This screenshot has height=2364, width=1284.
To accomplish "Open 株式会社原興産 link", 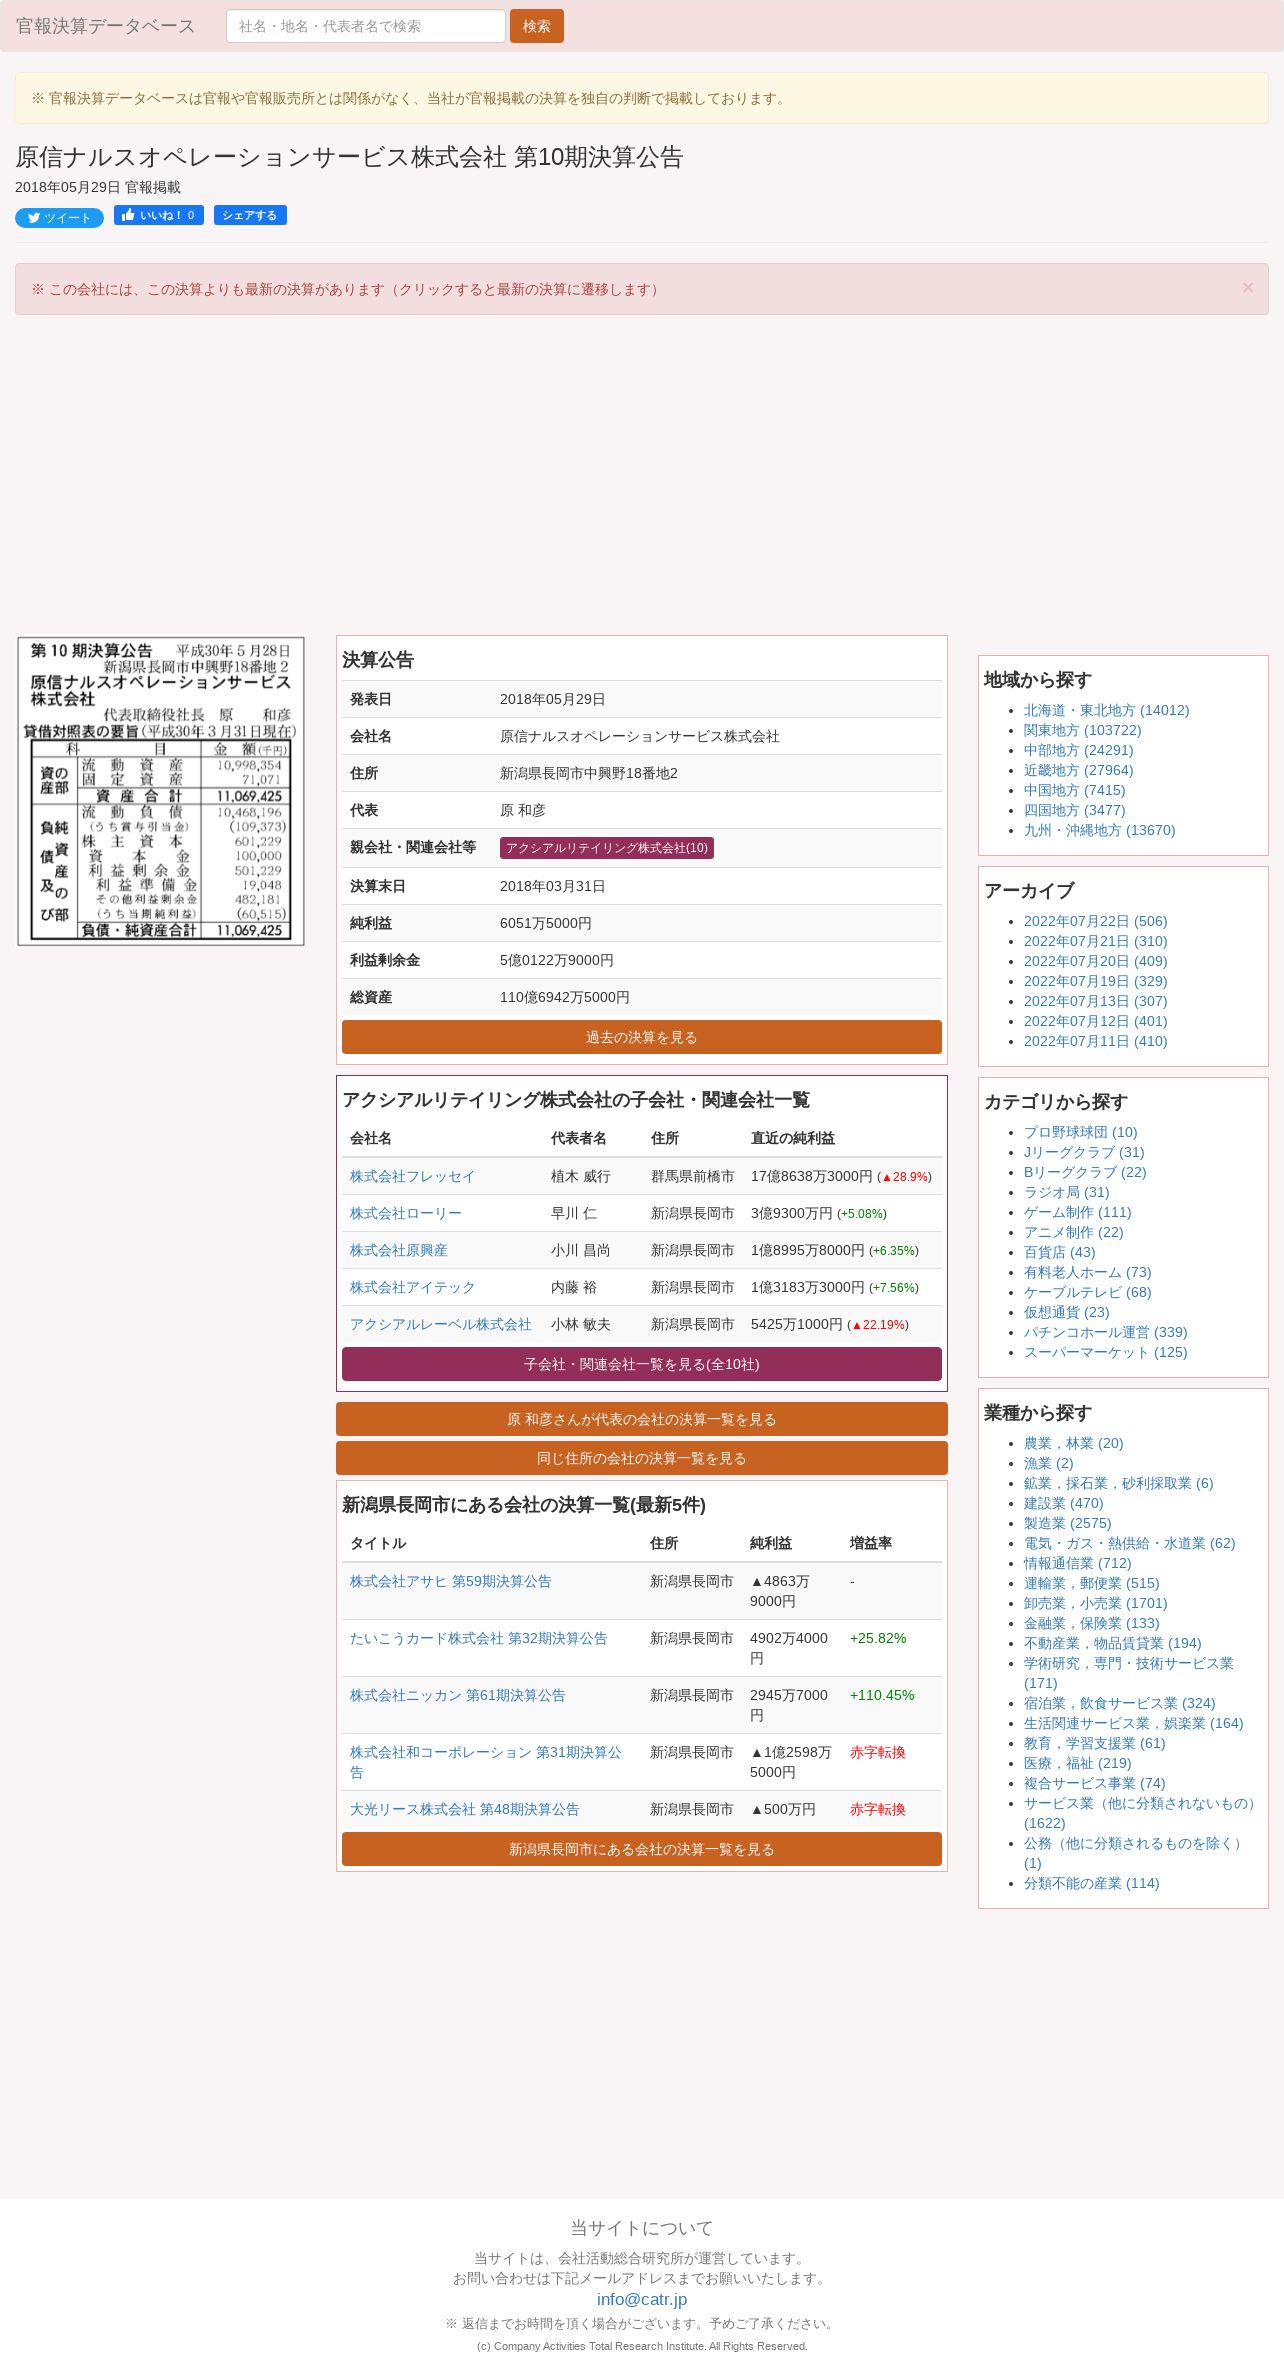I will pos(398,1250).
